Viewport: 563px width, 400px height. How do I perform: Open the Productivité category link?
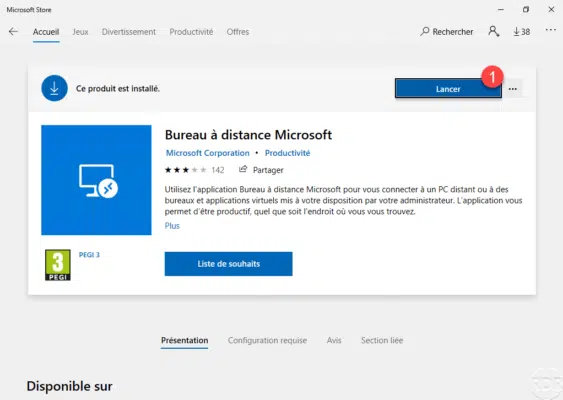287,153
